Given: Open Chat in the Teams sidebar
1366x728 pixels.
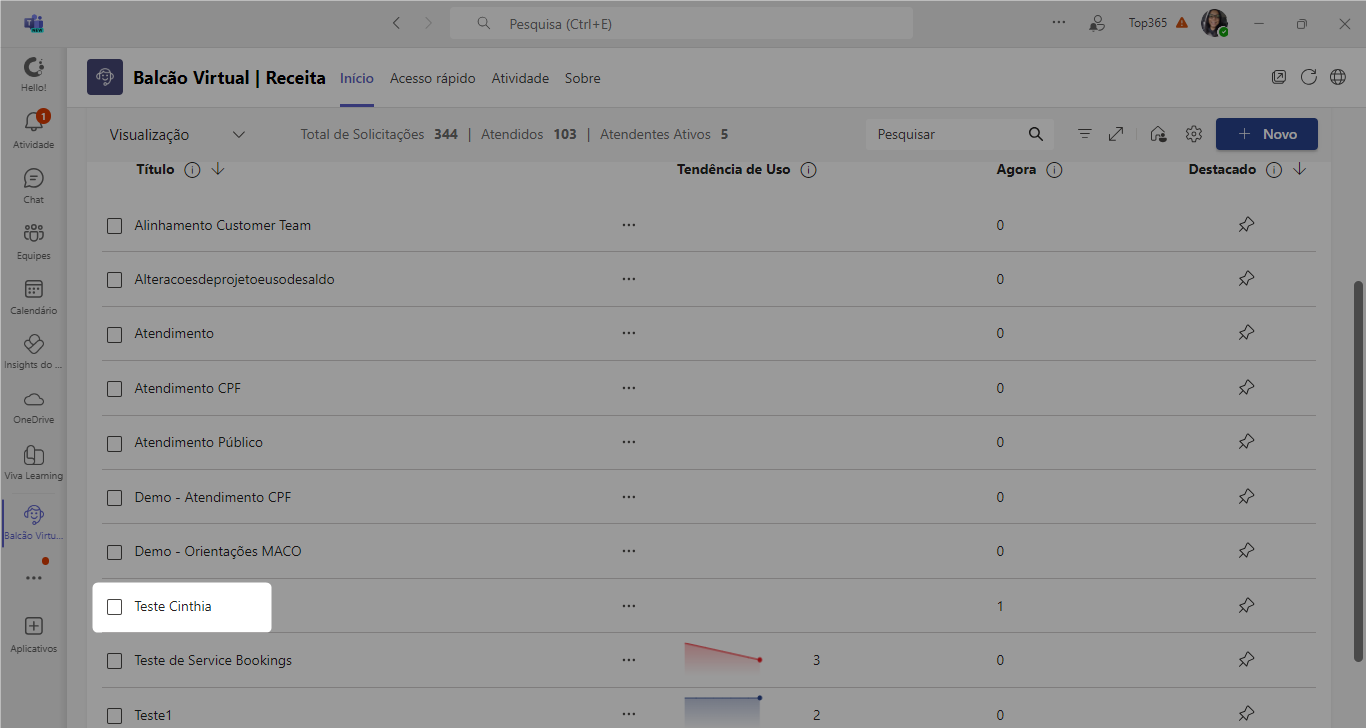Looking at the screenshot, I should (x=33, y=185).
